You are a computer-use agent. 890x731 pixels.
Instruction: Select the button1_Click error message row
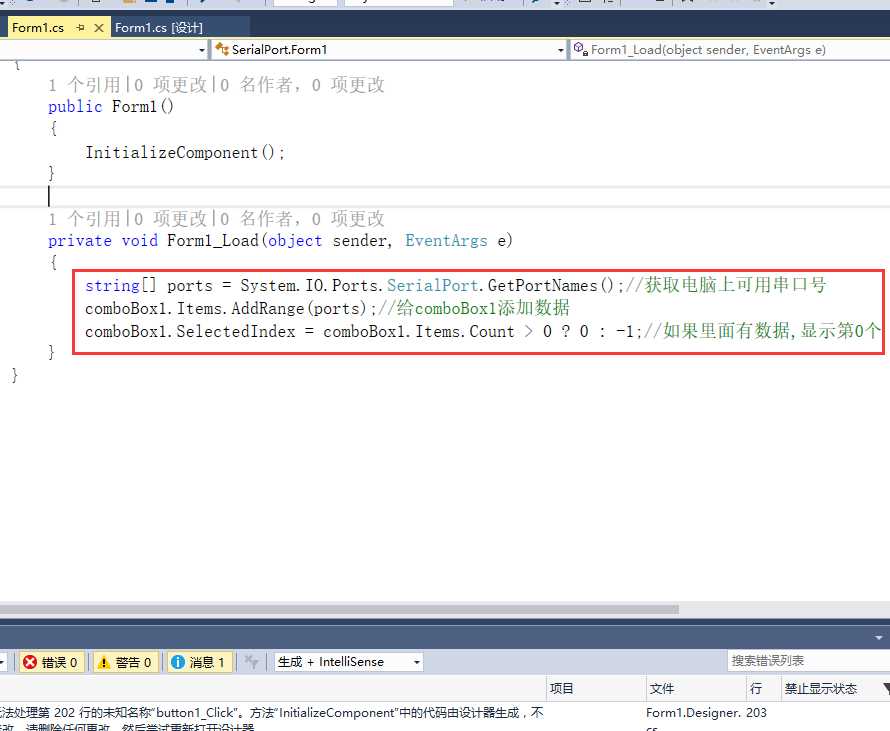coord(445,718)
